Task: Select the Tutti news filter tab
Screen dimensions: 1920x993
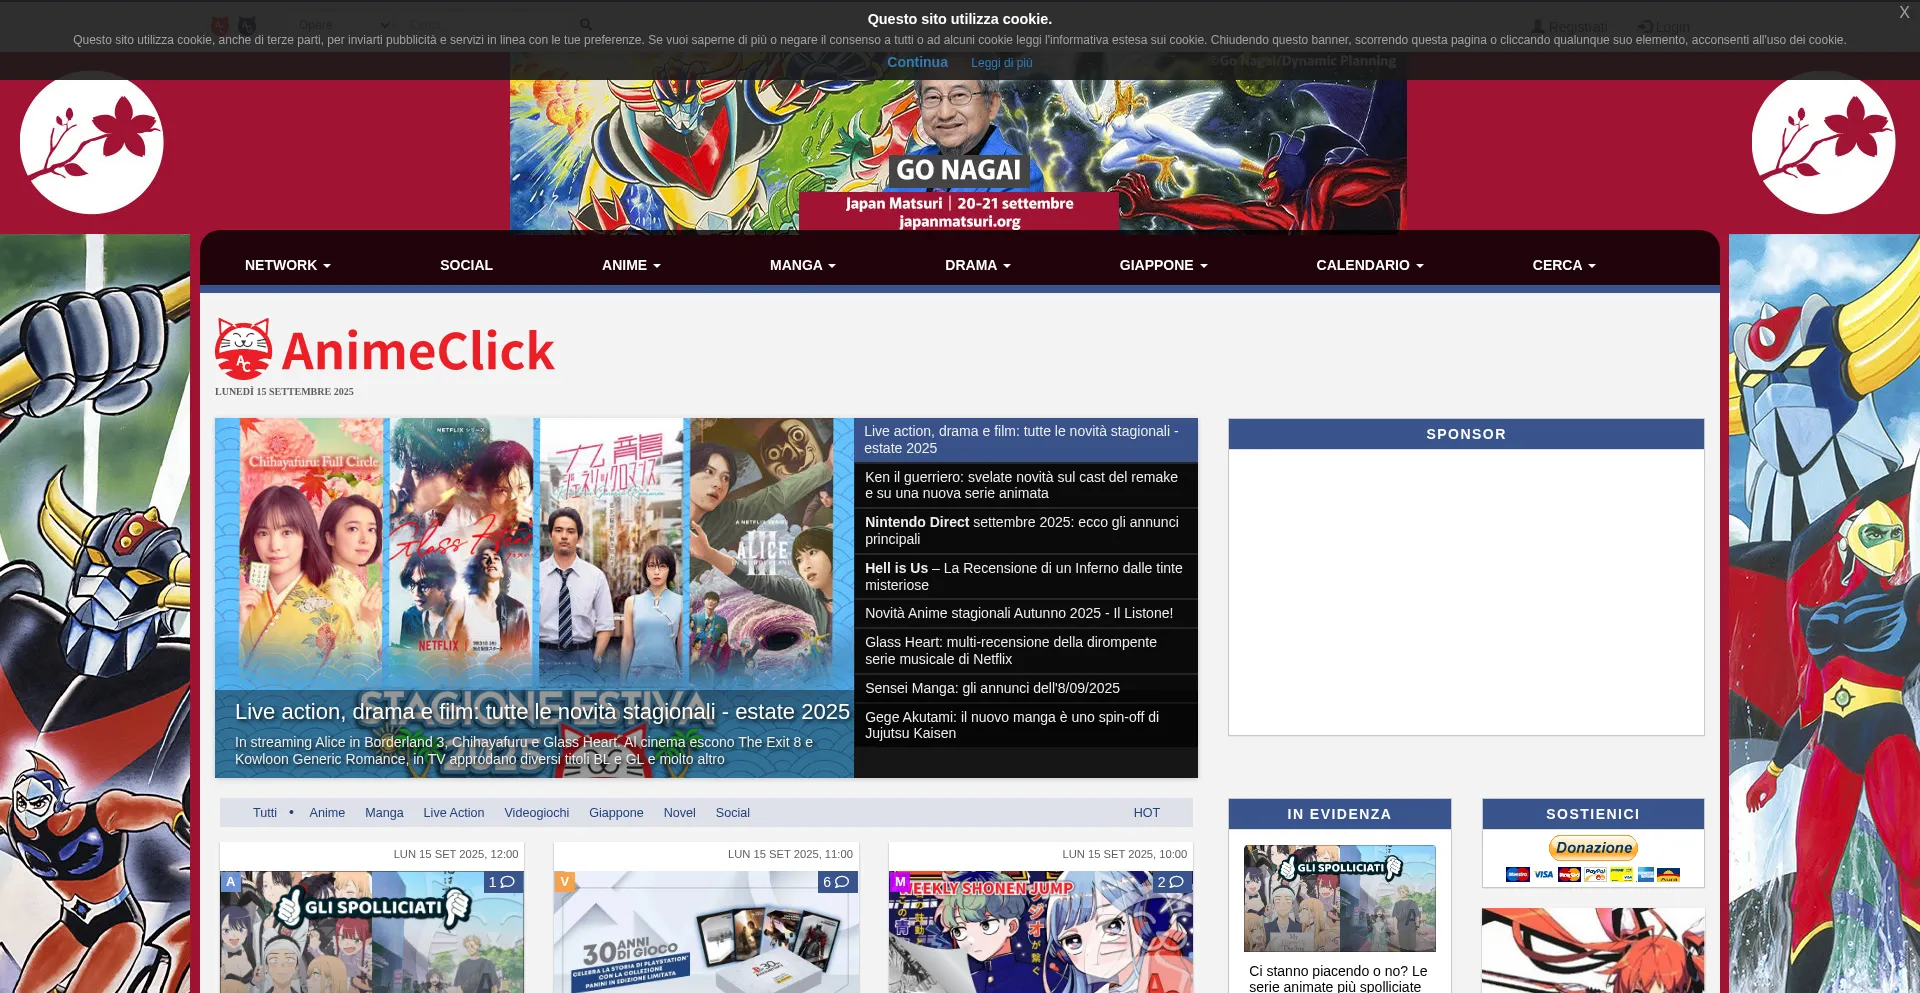Action: tap(265, 813)
